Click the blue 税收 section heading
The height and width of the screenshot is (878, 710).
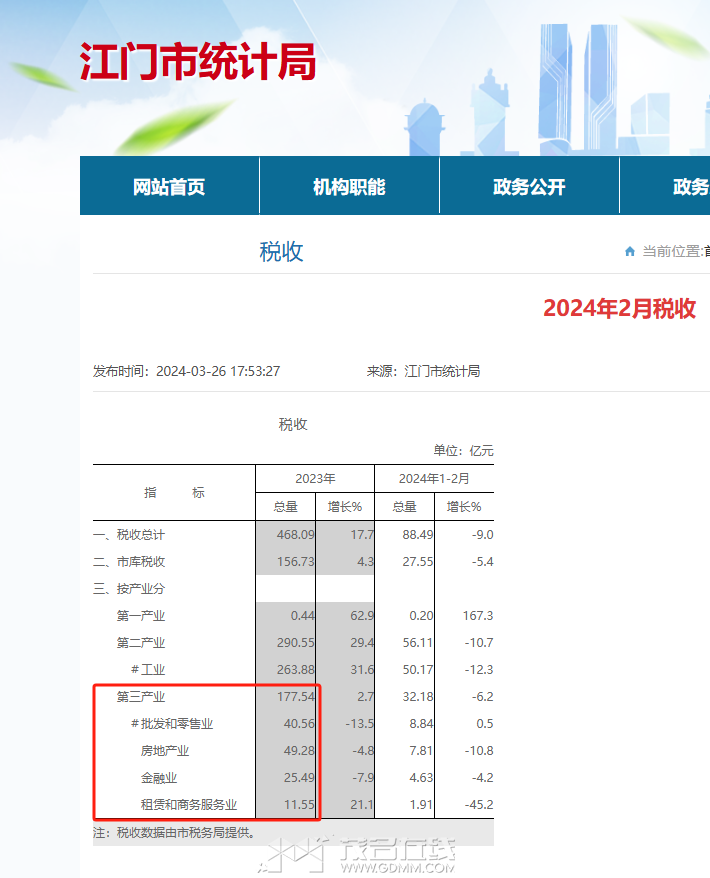(x=281, y=251)
